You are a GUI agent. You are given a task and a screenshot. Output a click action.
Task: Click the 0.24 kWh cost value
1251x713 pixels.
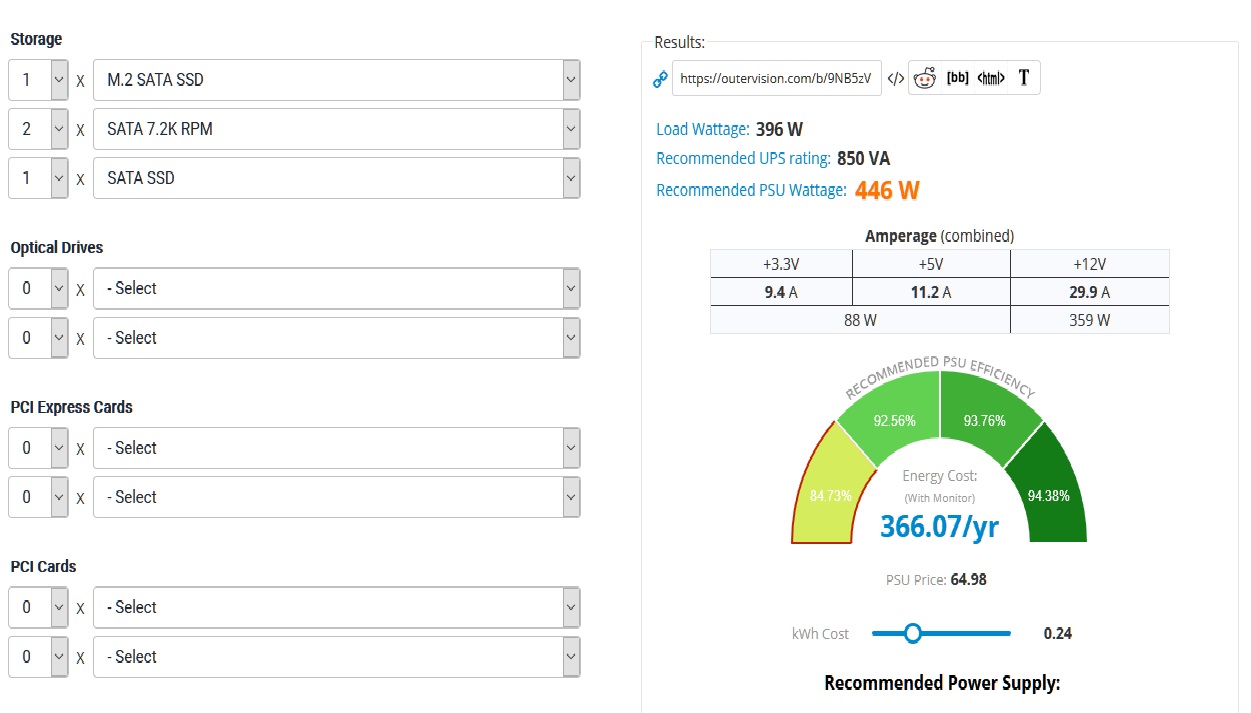(x=1058, y=633)
